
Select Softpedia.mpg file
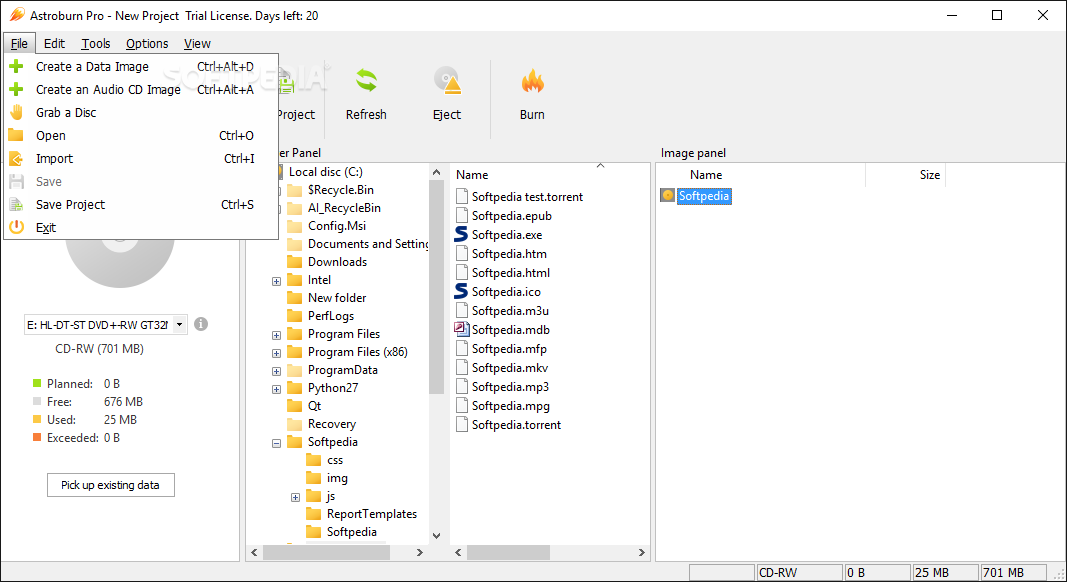click(510, 406)
